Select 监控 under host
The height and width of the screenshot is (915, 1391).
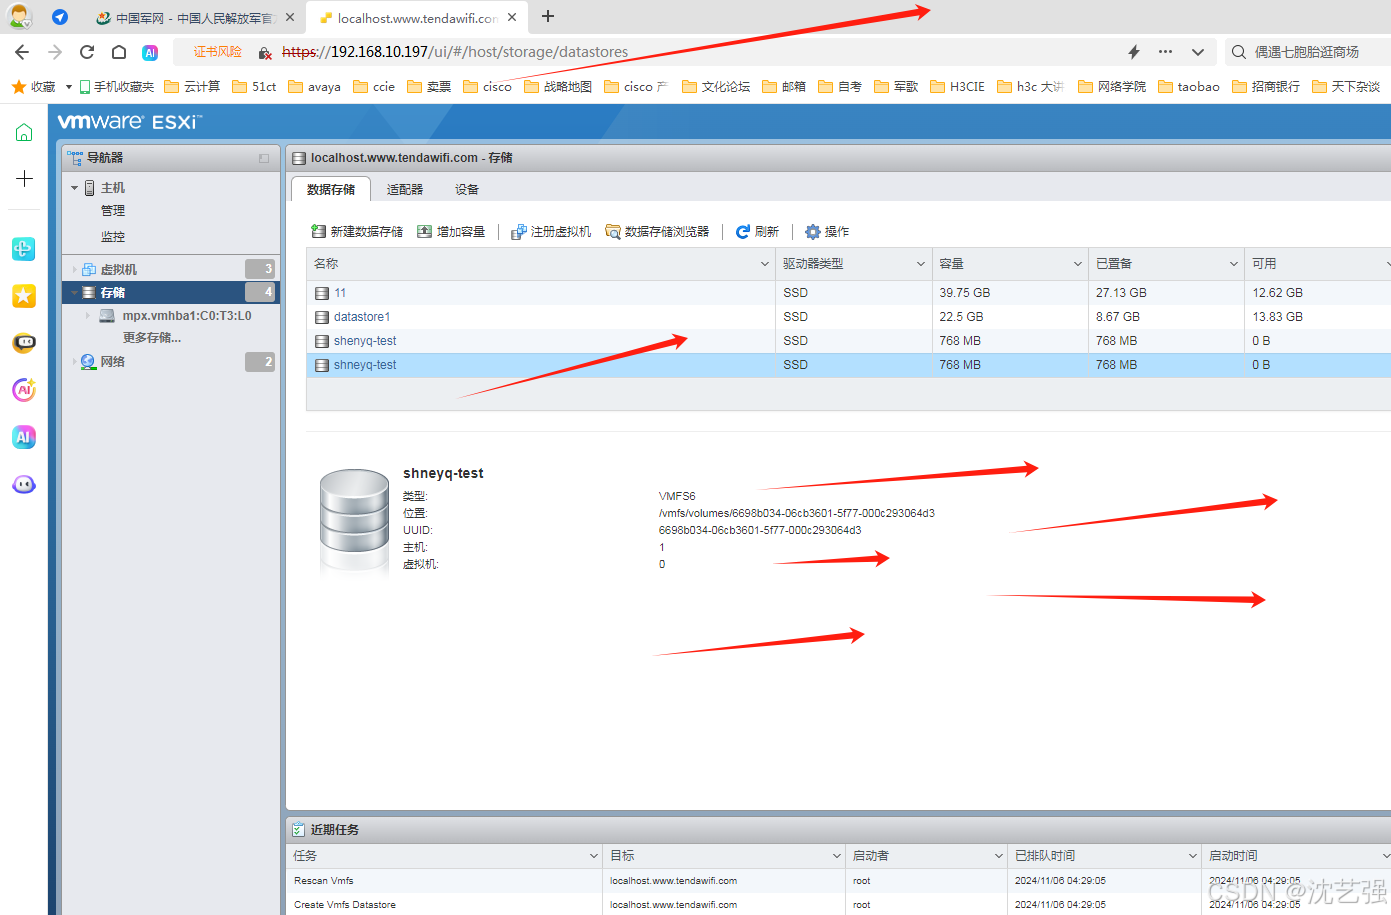[113, 237]
